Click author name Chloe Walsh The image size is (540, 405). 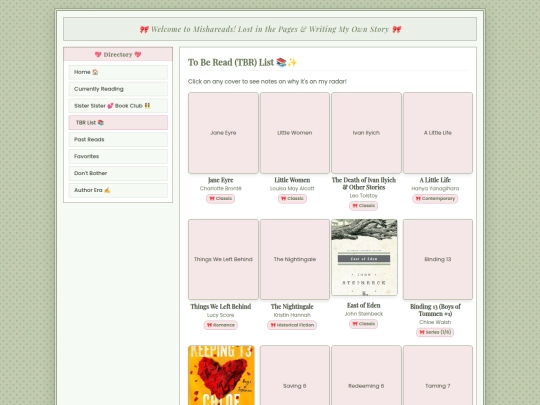435,322
